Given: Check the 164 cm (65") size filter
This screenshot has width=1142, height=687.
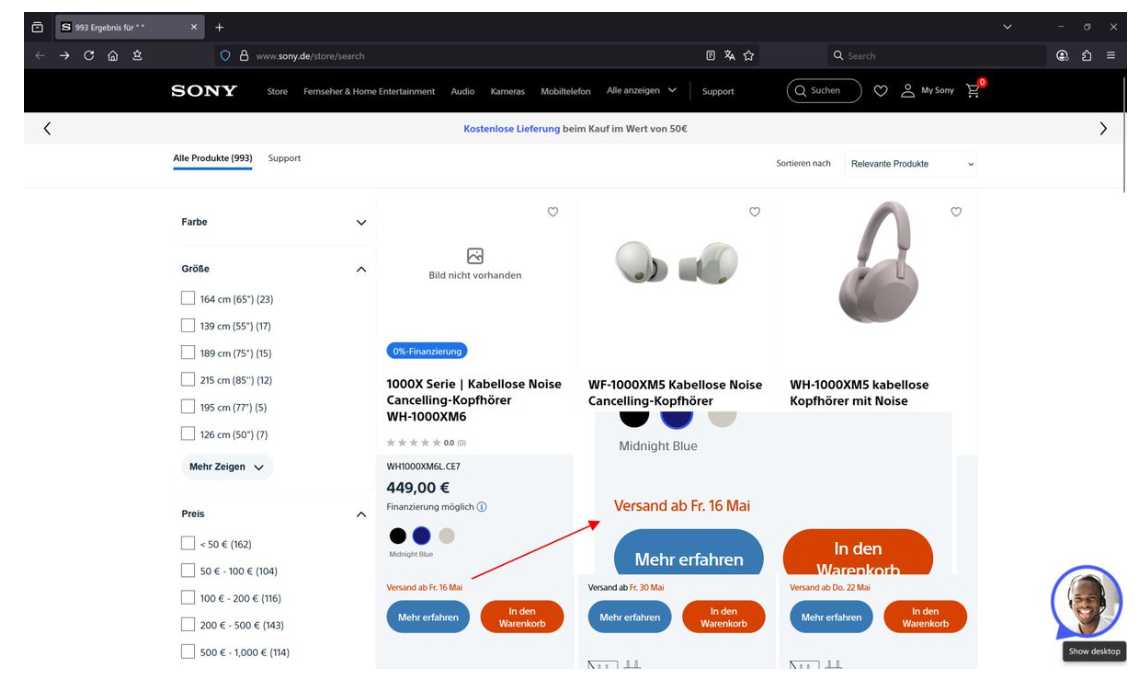Looking at the screenshot, I should tap(188, 298).
